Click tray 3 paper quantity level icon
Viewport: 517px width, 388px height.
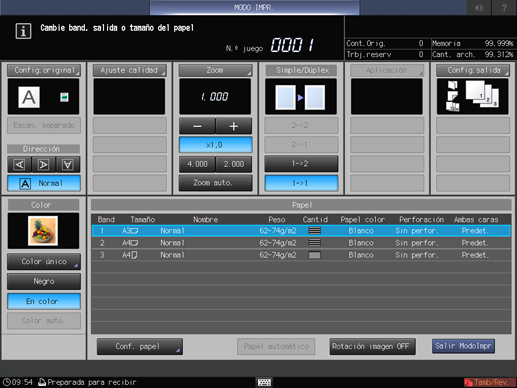tap(314, 255)
